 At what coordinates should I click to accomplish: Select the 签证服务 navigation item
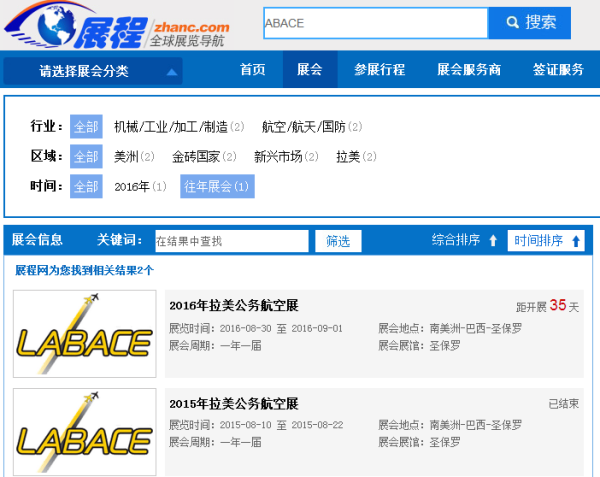(558, 70)
